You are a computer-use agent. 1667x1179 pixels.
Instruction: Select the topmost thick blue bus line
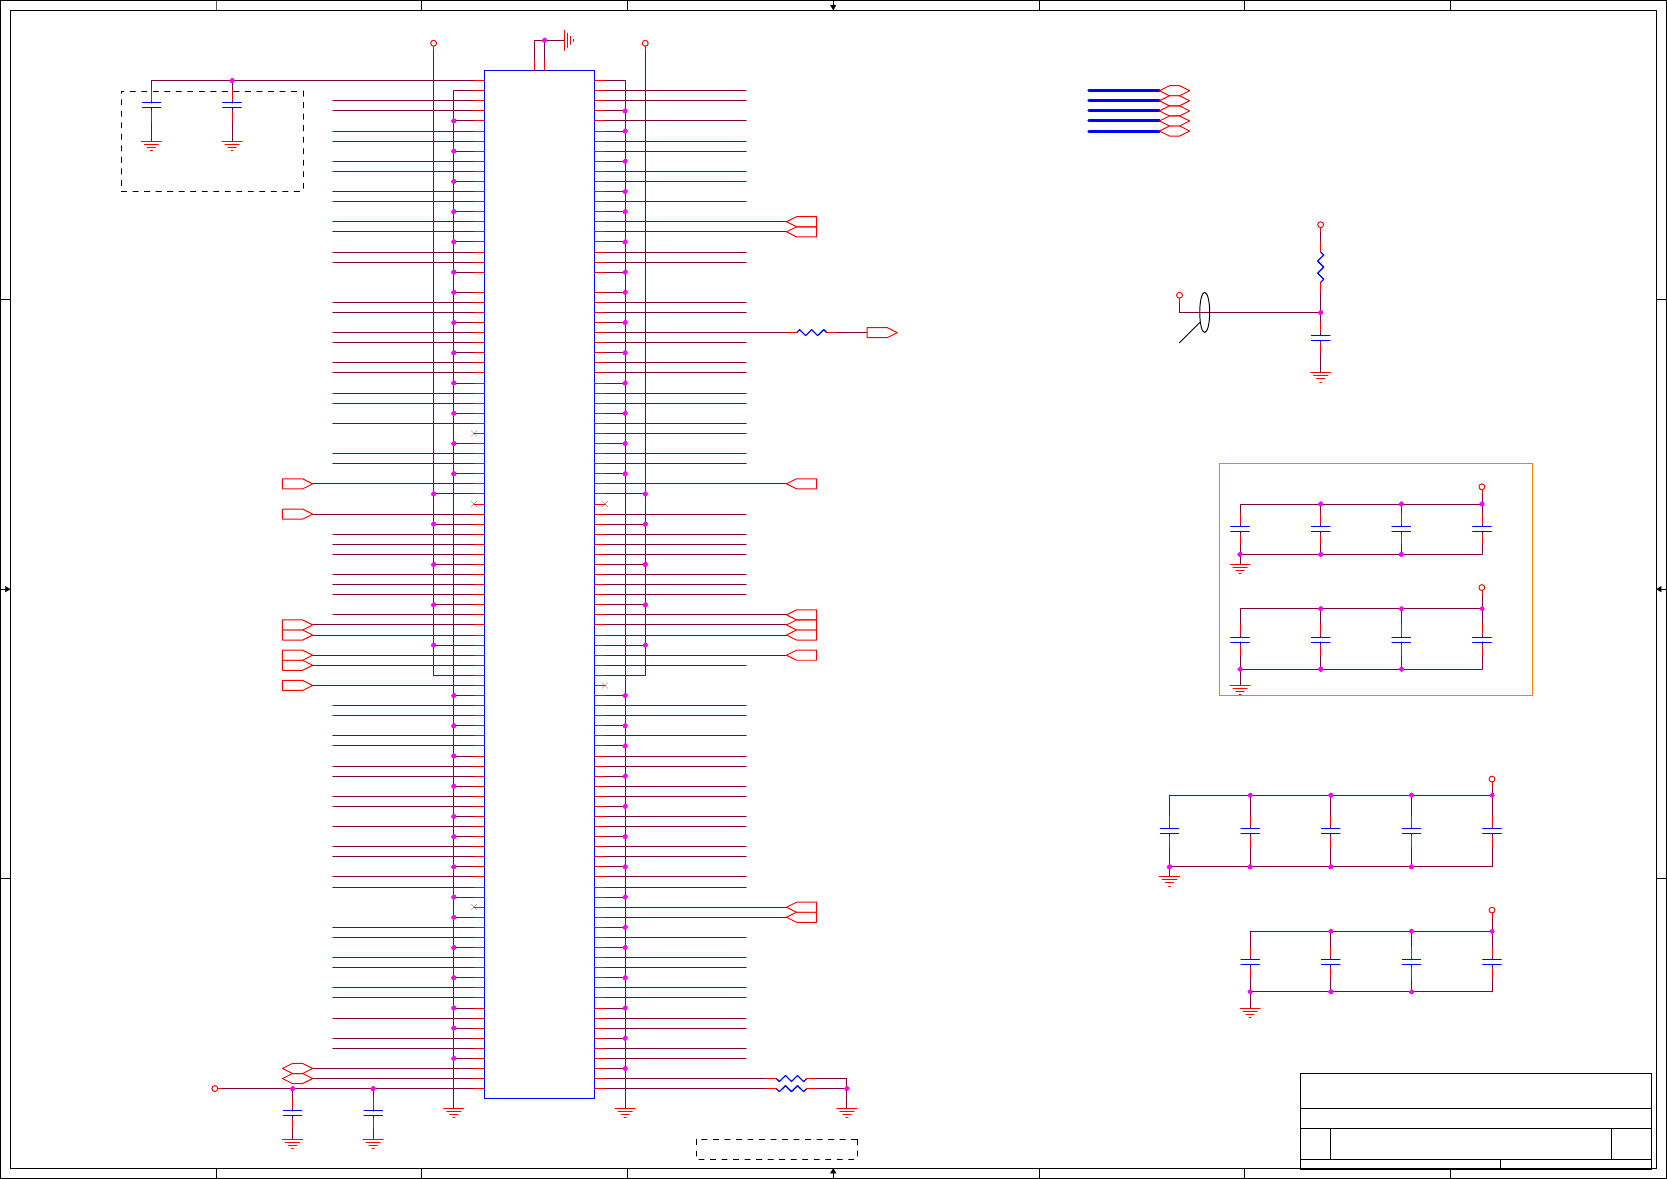[x=1124, y=90]
